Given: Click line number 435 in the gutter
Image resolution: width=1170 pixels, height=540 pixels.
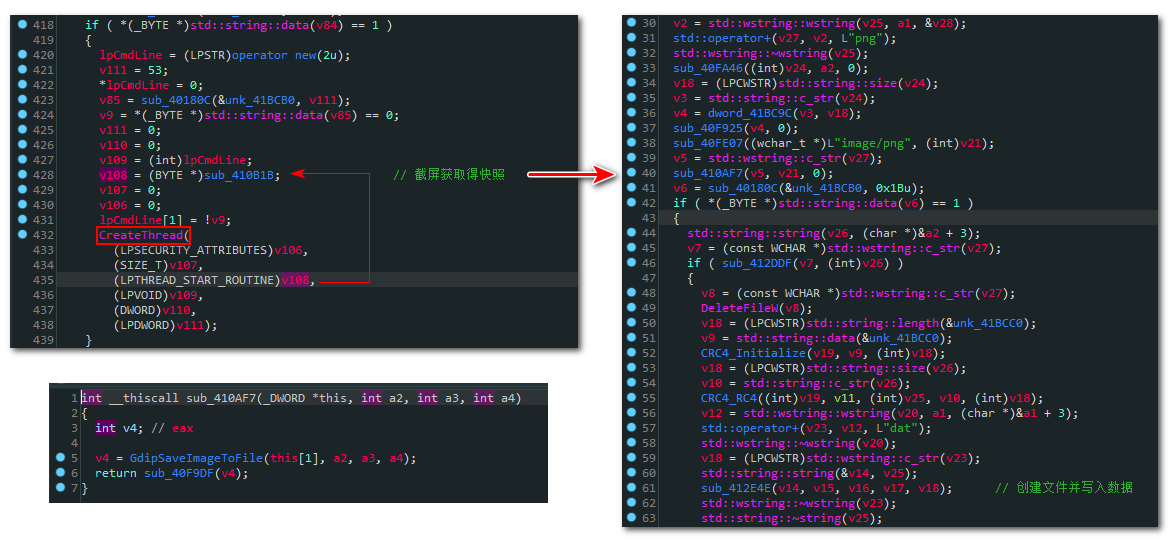Looking at the screenshot, I should tap(43, 280).
